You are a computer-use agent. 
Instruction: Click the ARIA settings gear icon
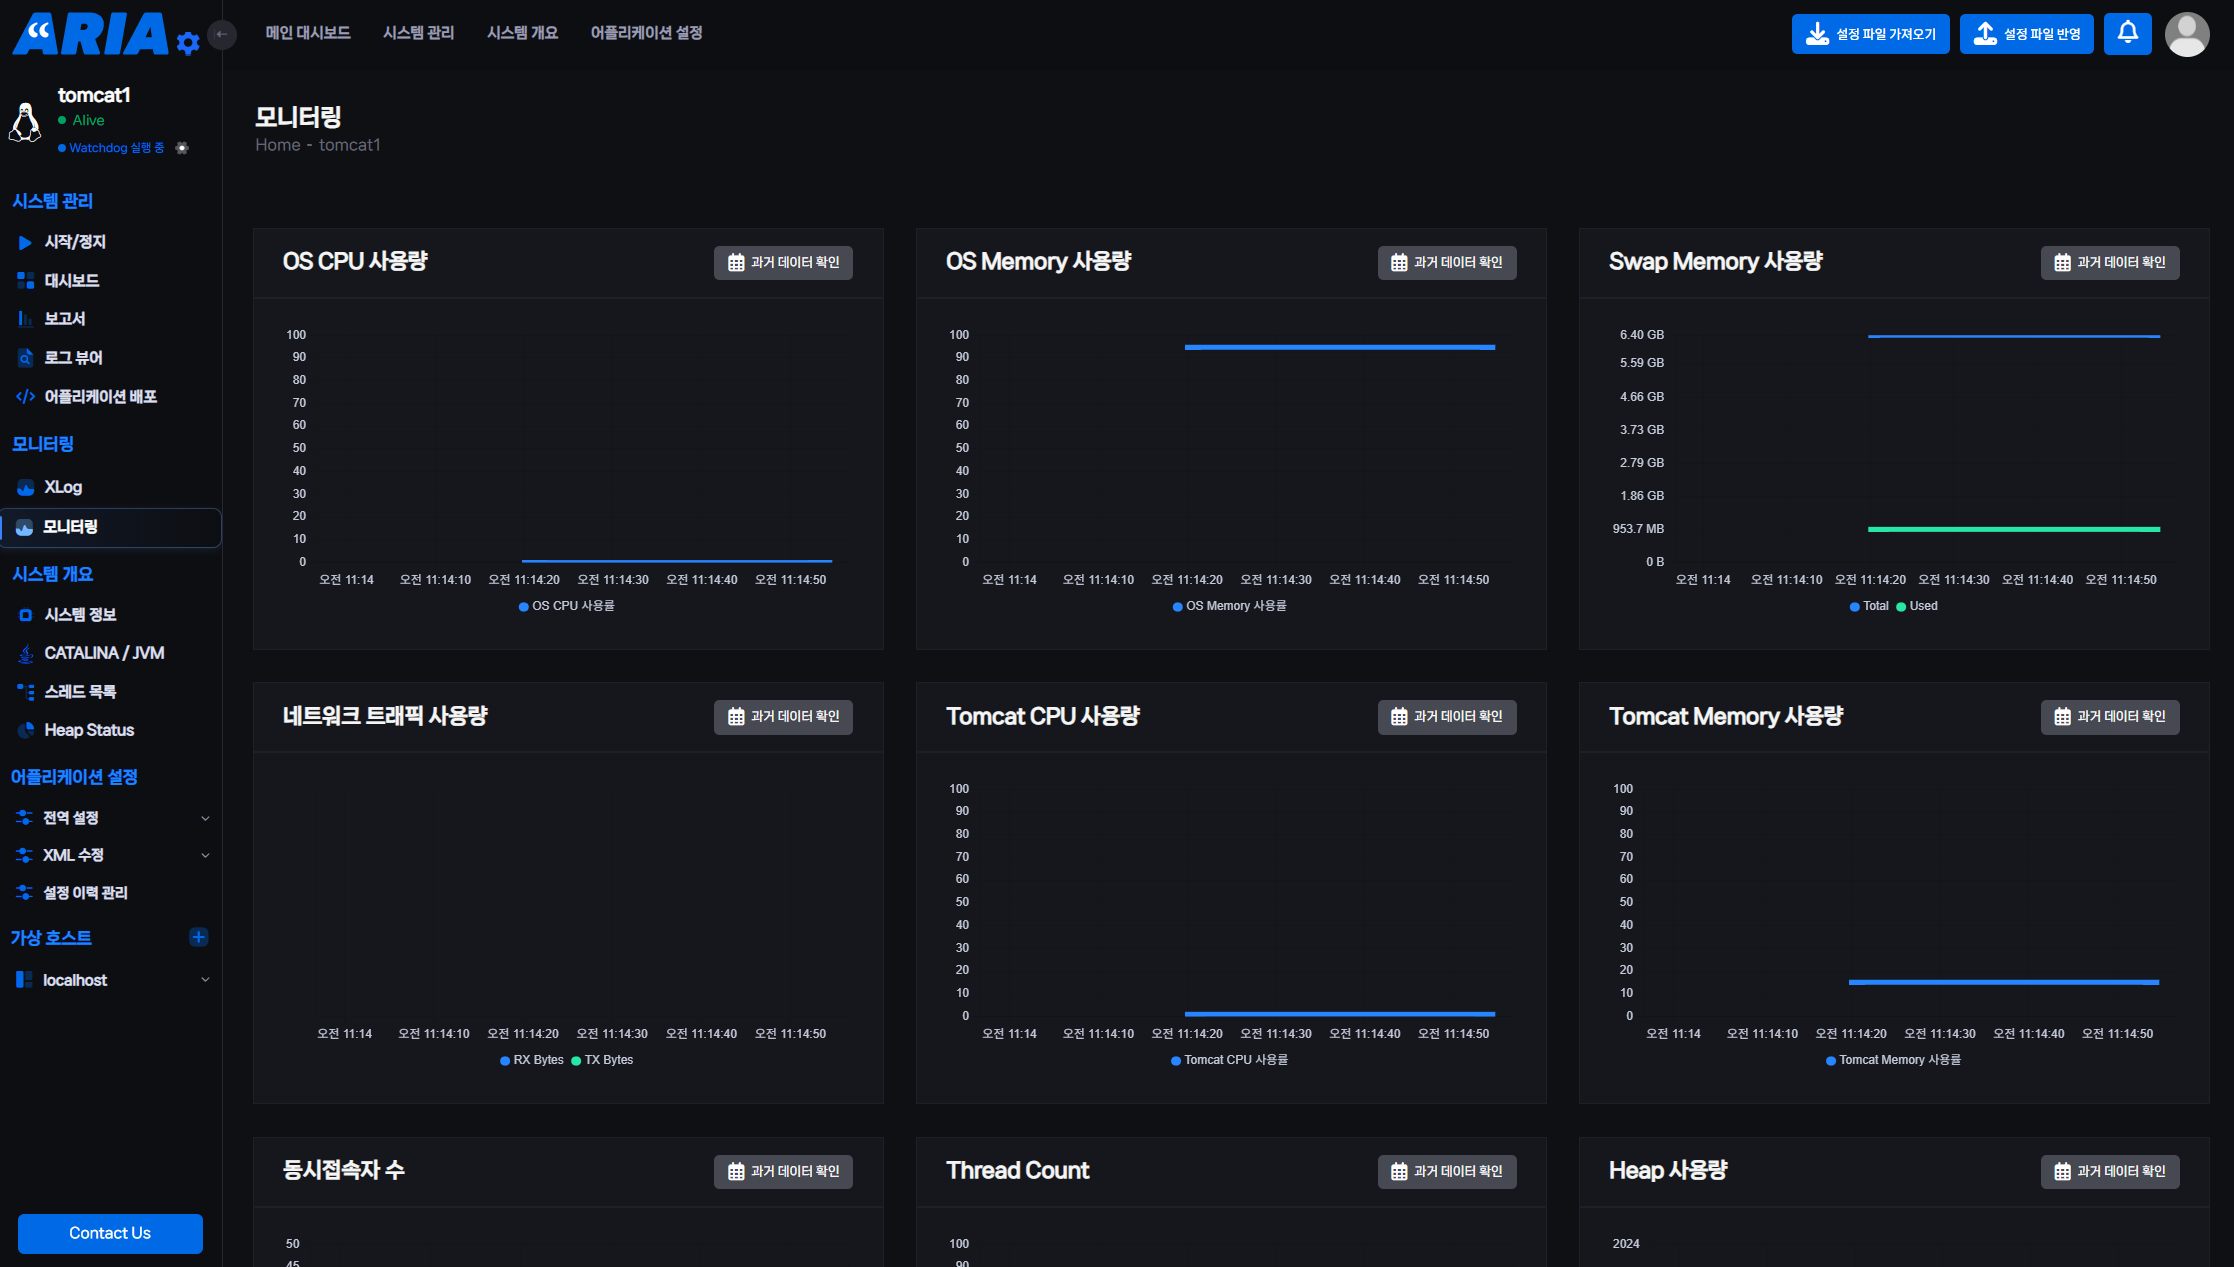coord(188,42)
